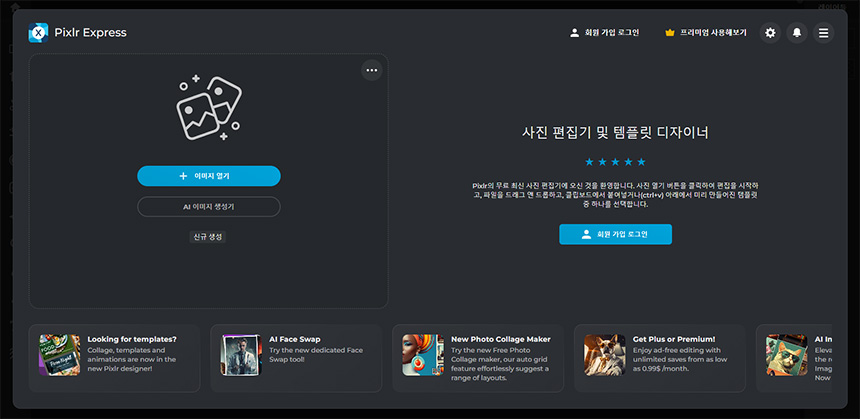The height and width of the screenshot is (419, 860).
Task: Click the Pixlr Express logo icon
Action: click(x=38, y=33)
